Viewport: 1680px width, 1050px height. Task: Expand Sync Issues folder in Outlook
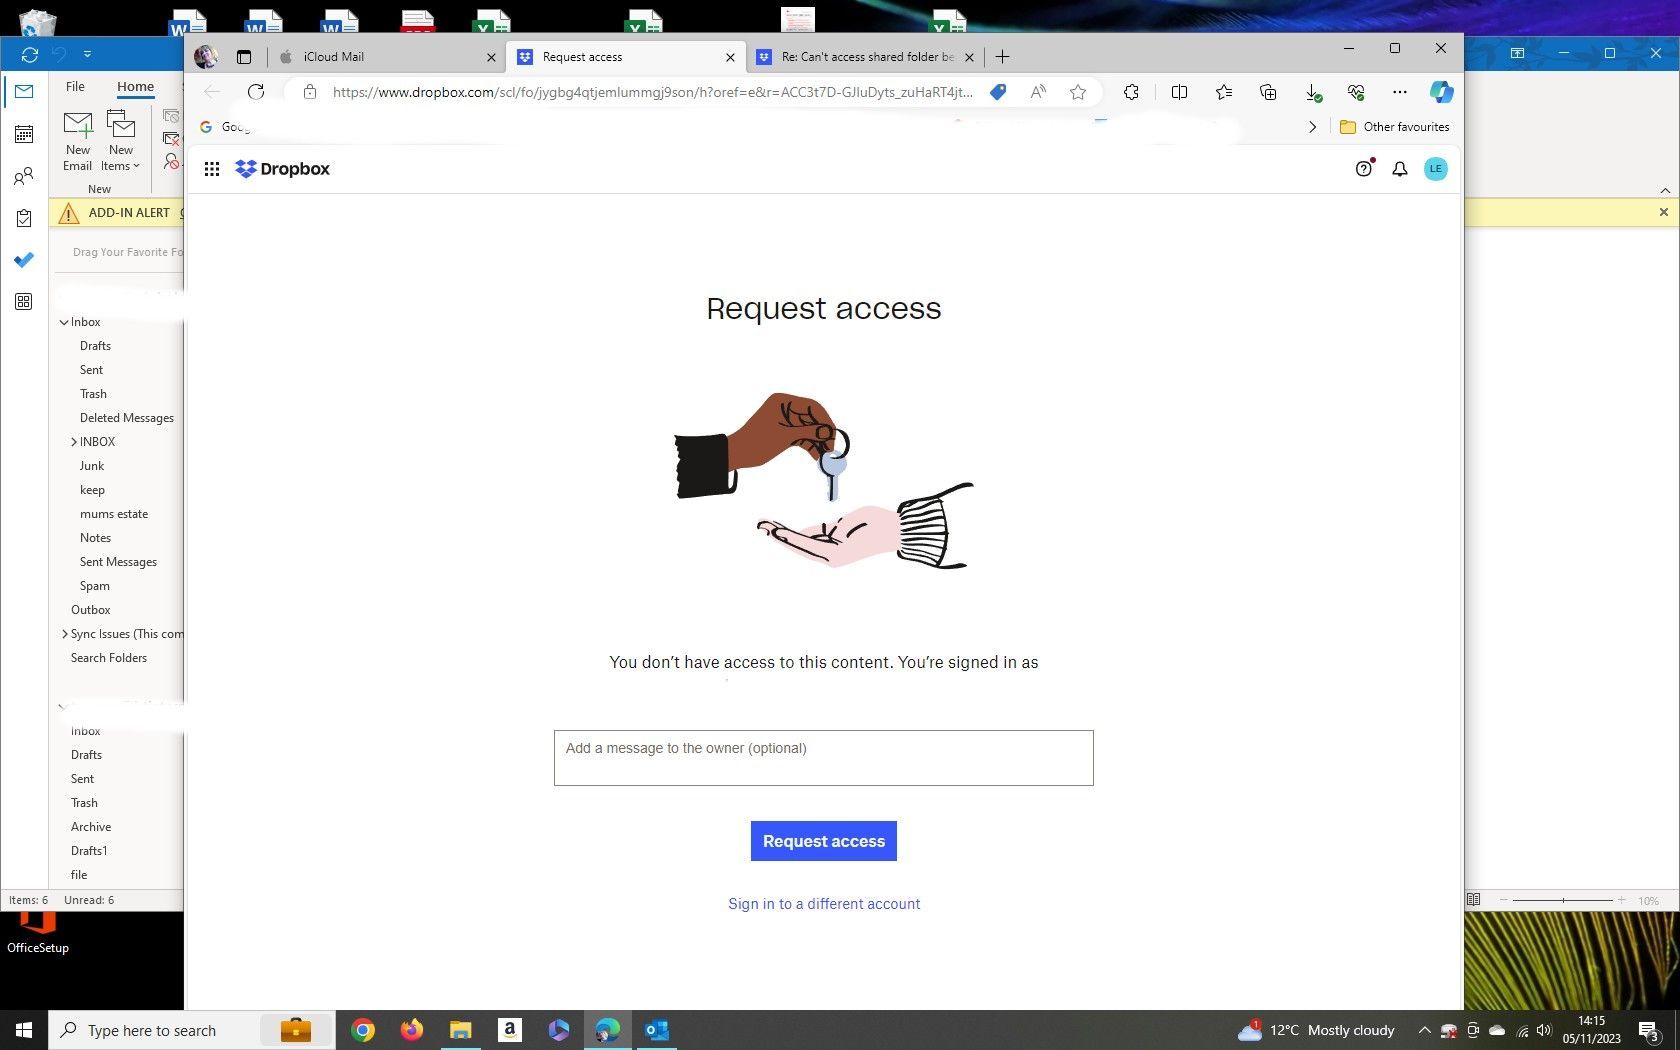pos(65,634)
